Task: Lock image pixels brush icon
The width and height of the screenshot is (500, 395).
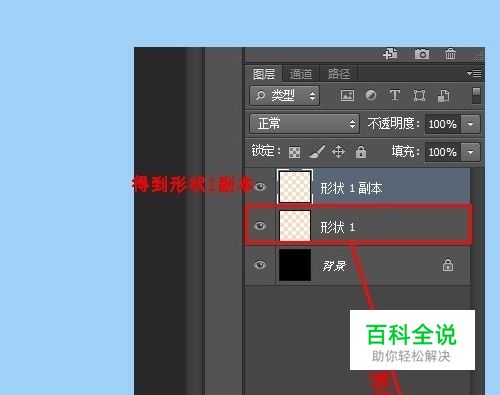Action: (316, 152)
